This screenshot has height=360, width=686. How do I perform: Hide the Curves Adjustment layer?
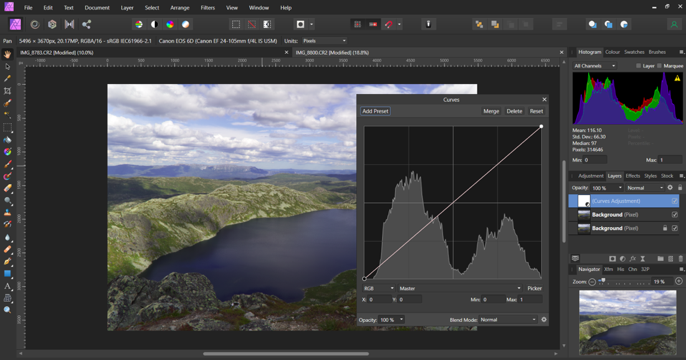tap(675, 201)
